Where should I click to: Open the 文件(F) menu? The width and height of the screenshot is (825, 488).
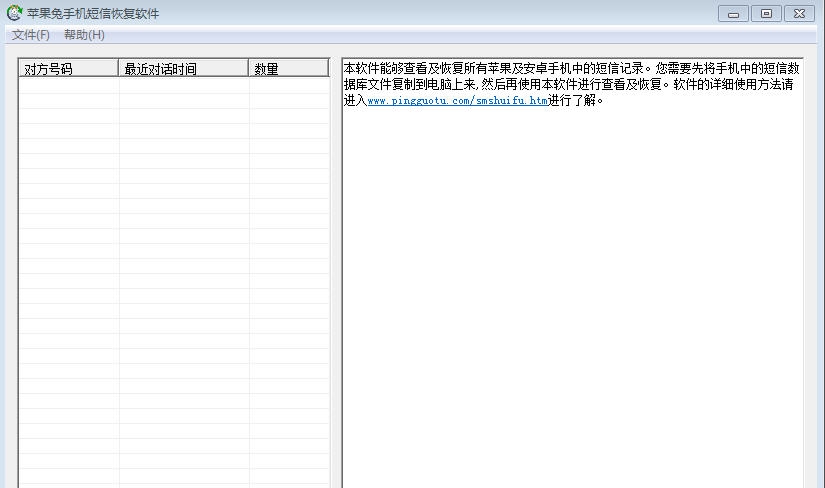pos(31,35)
